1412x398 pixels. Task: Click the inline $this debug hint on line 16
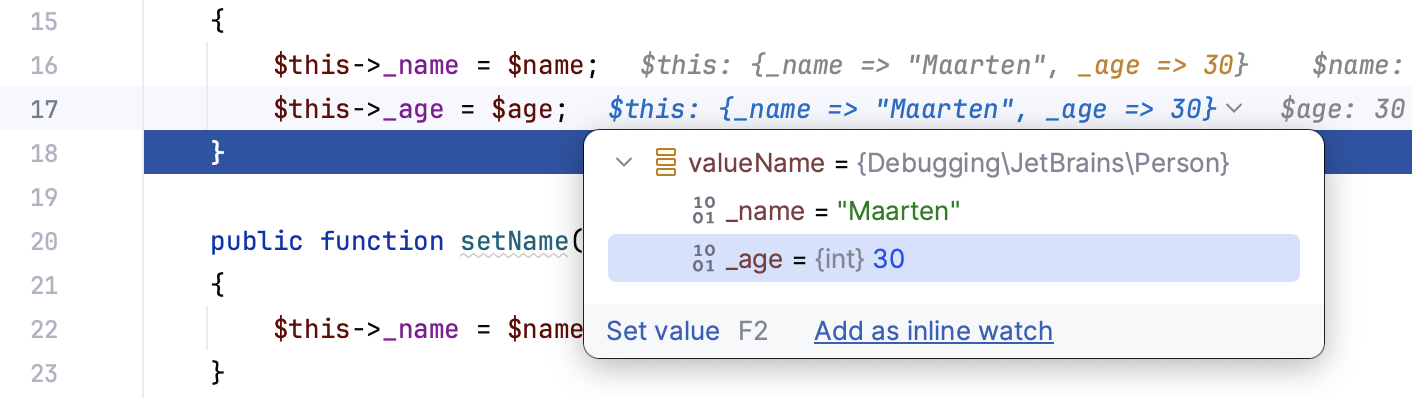point(944,65)
